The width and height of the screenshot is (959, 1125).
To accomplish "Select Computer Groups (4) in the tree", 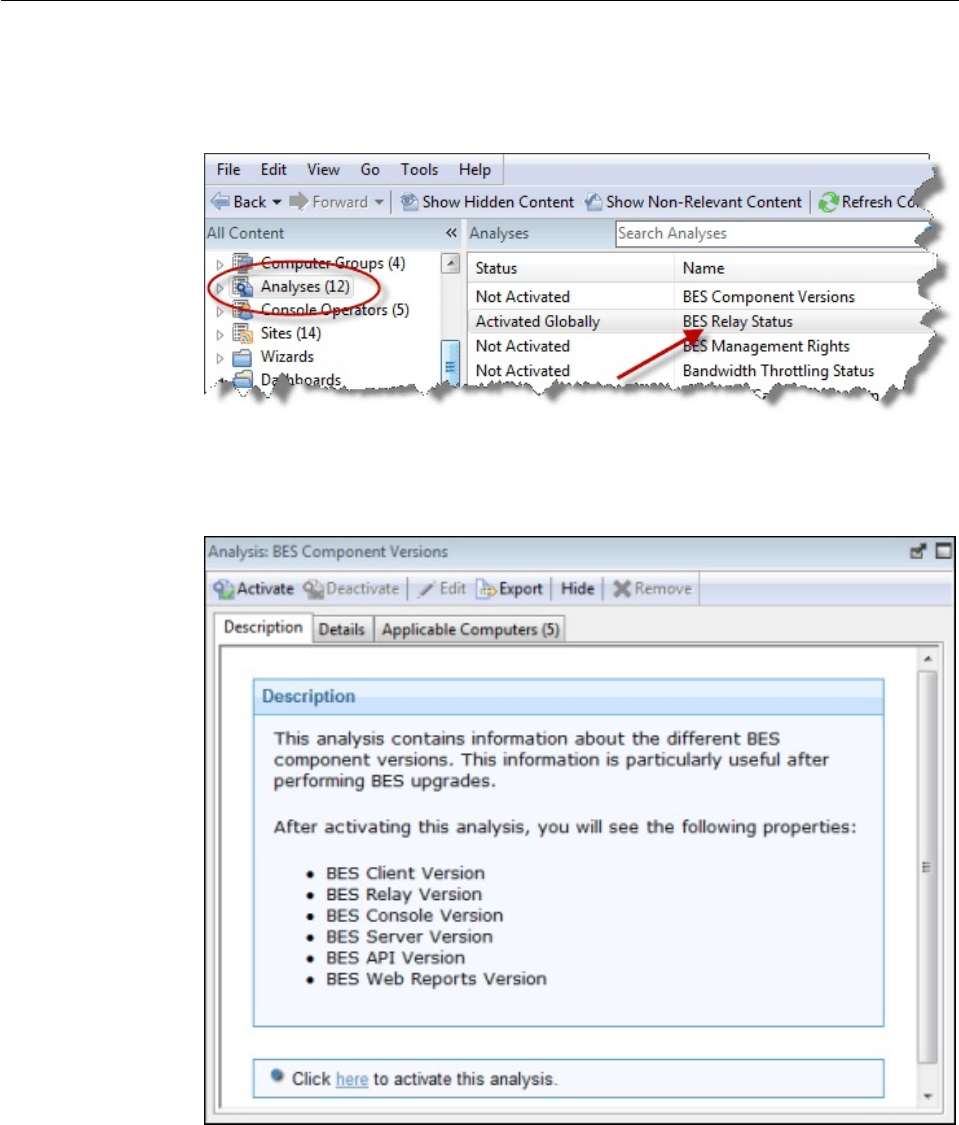I will [x=333, y=263].
